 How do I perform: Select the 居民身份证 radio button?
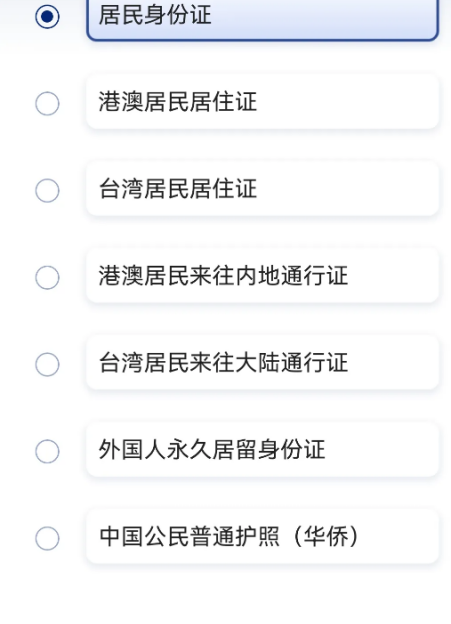point(47,16)
